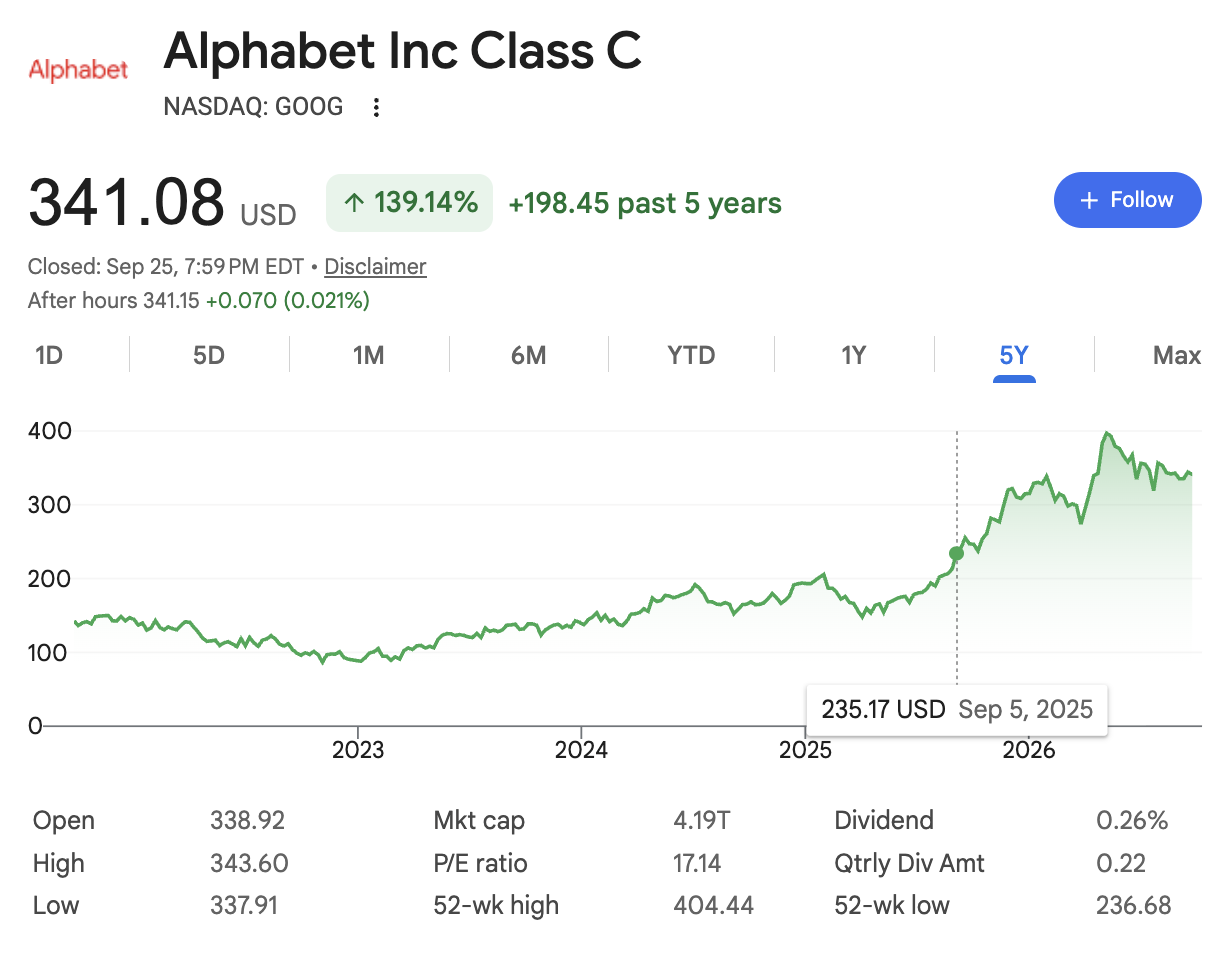Click the 52-wk high value 404.44
Screen dimensions: 1212x960
coord(713,906)
